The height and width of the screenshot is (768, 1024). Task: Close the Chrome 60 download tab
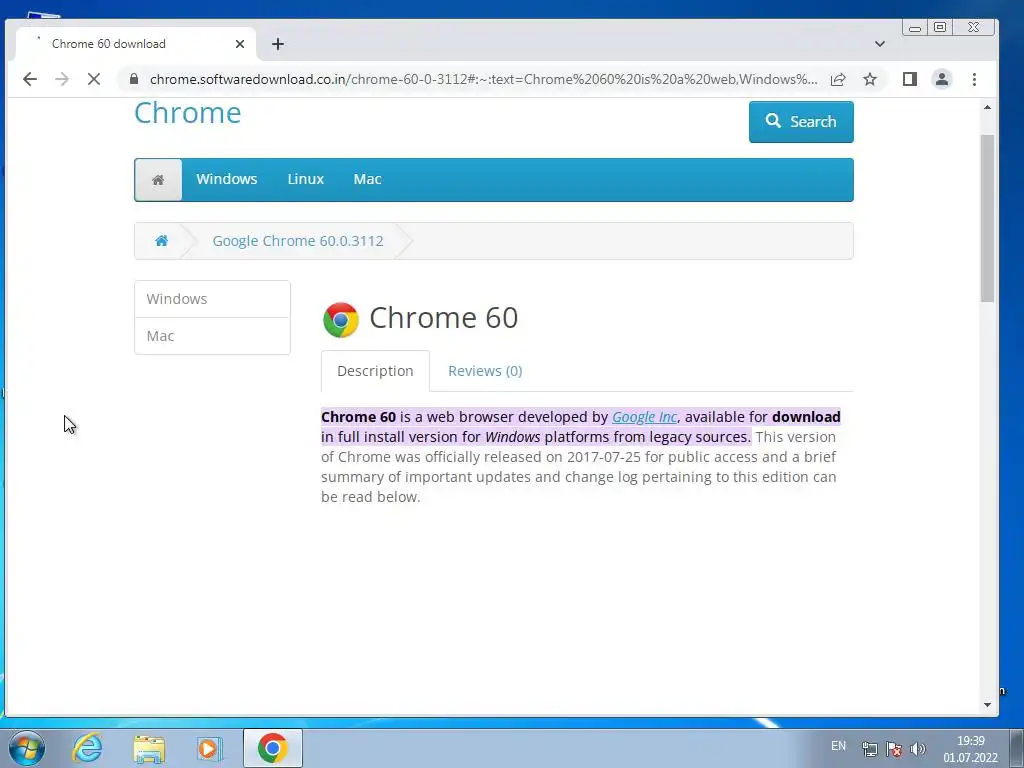240,44
